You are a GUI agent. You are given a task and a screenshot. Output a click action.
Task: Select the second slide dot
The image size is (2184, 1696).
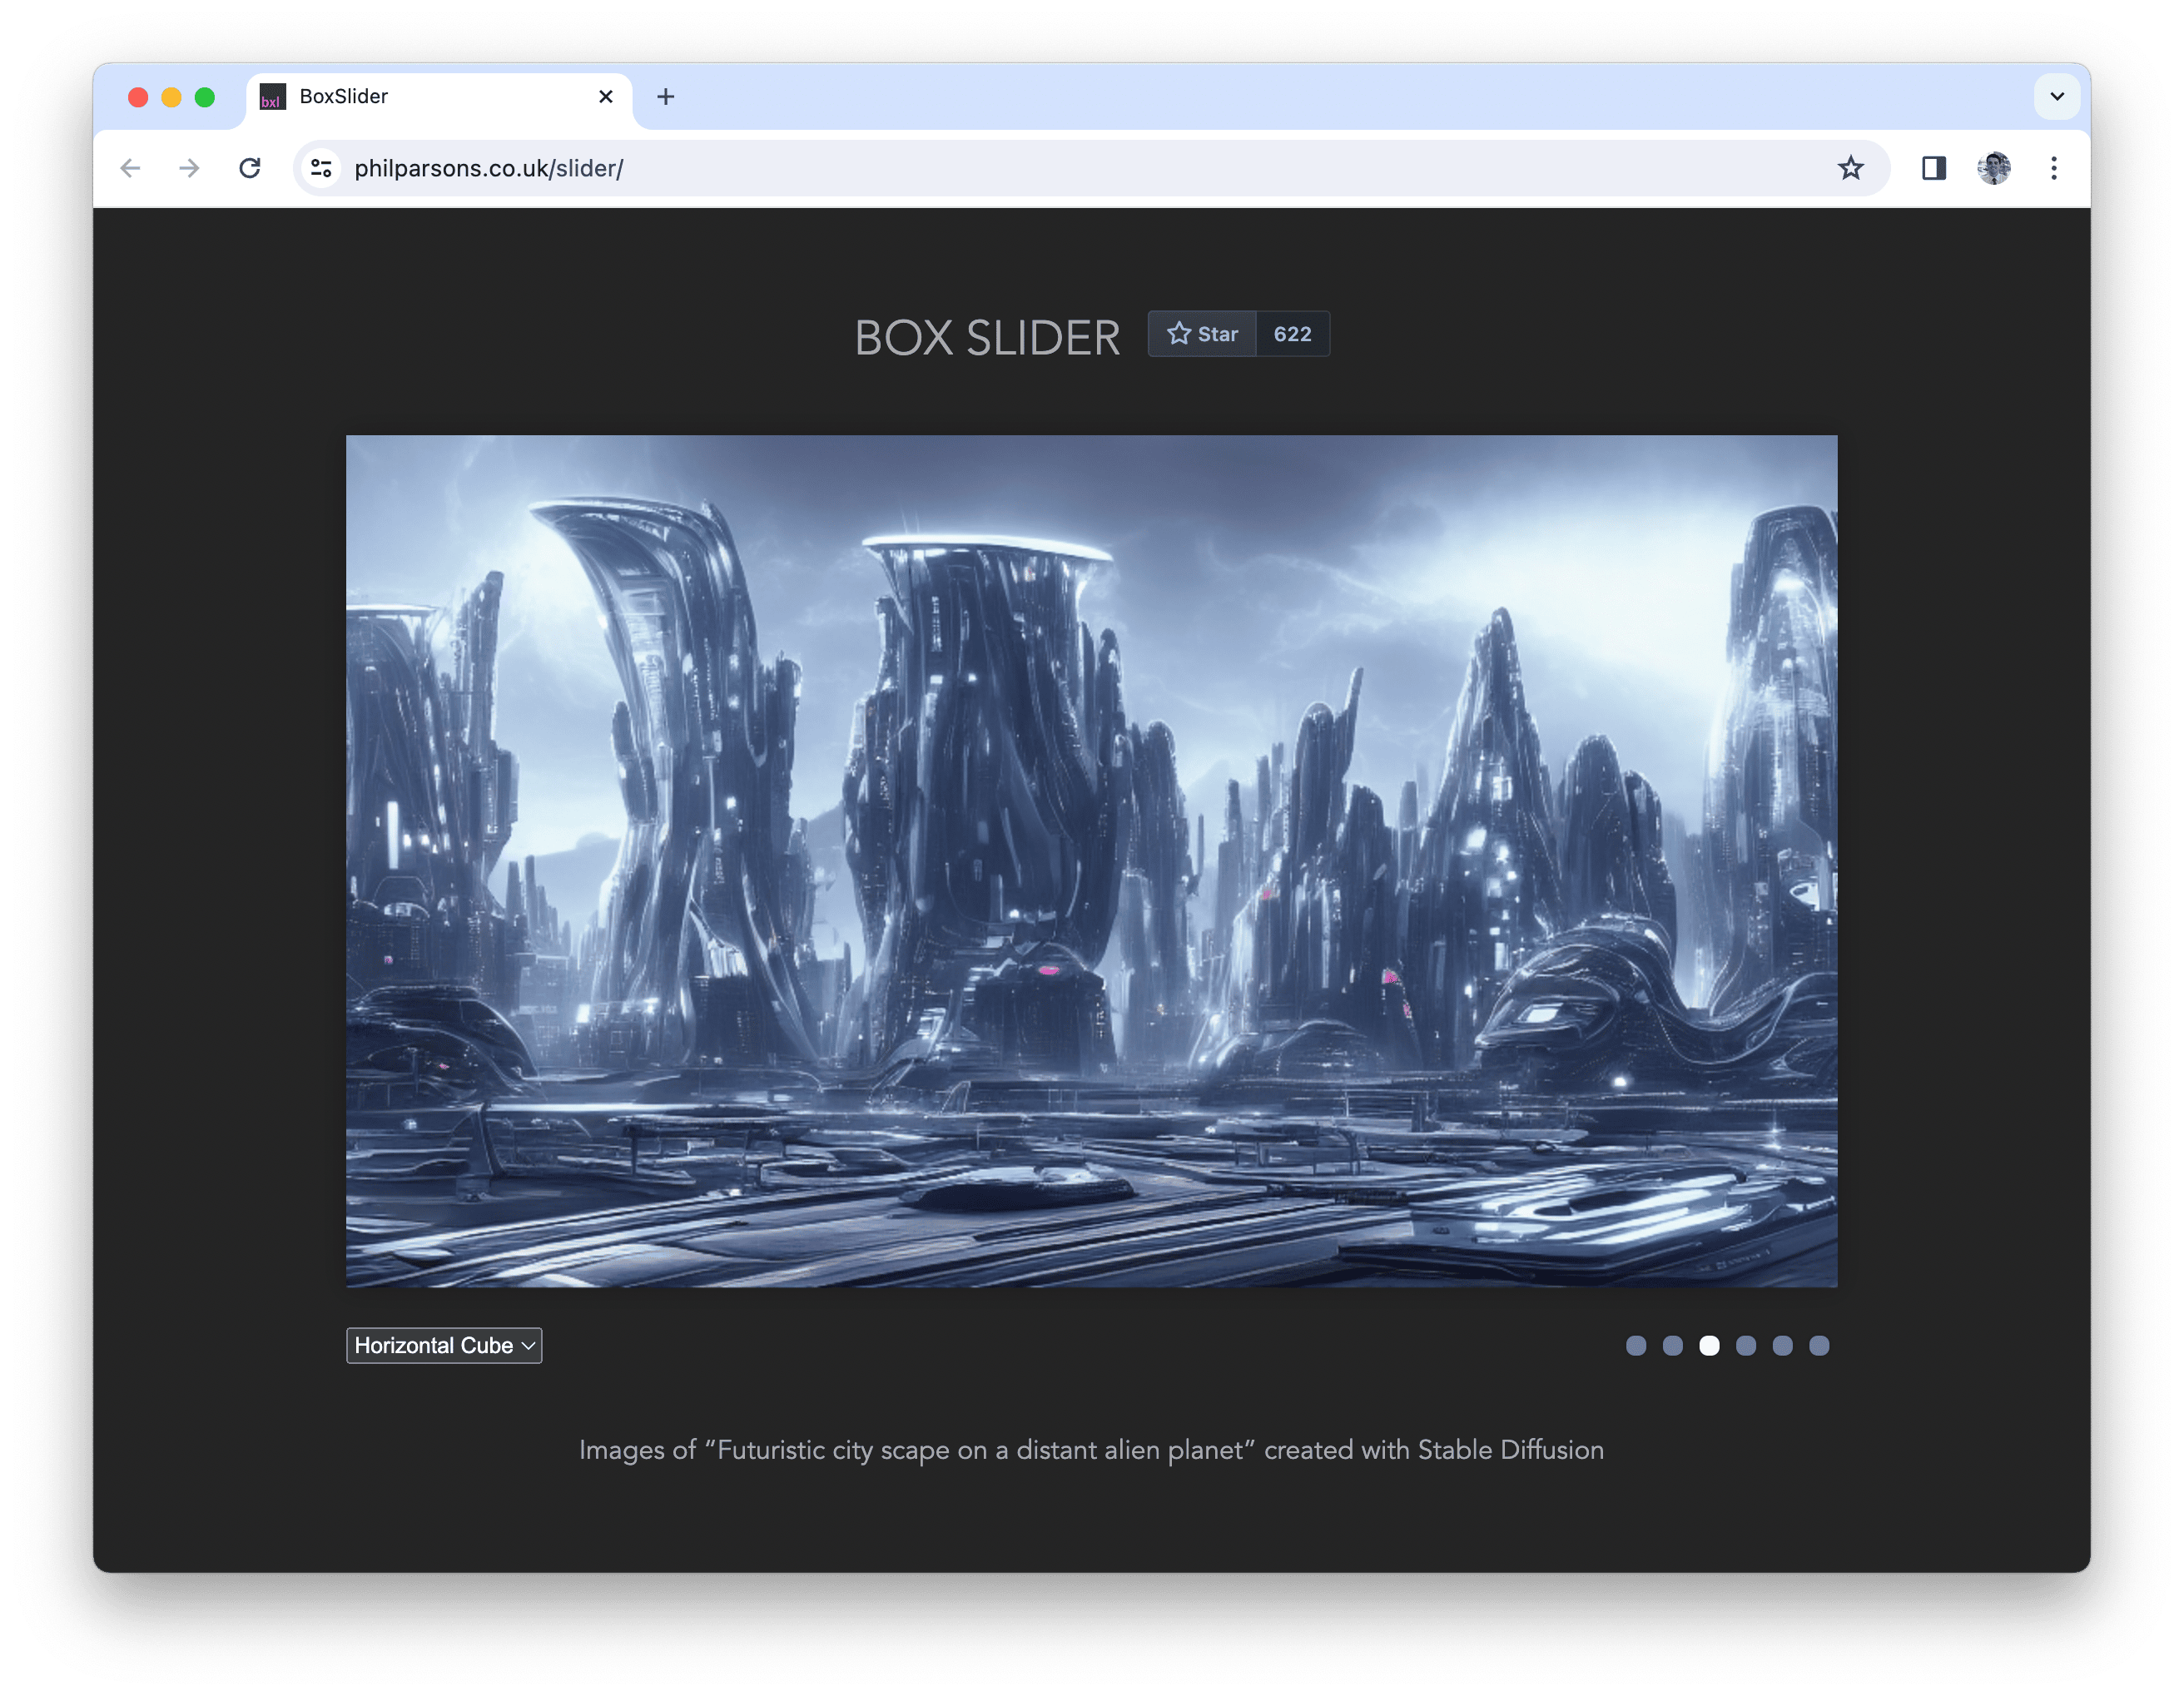(1673, 1346)
